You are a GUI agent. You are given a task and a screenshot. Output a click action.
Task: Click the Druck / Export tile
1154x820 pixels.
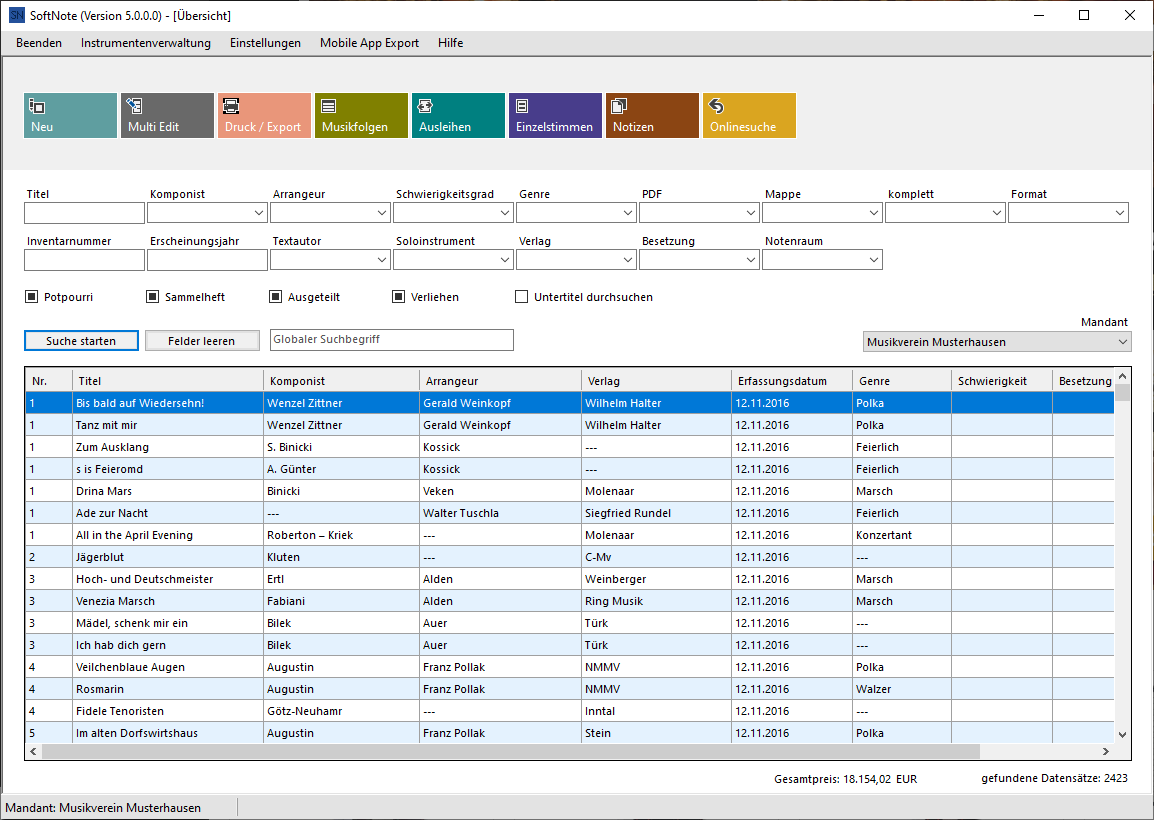(x=264, y=116)
